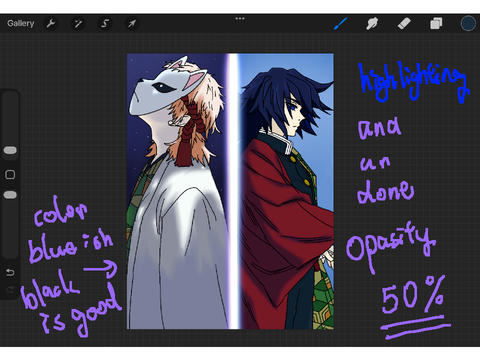Select the Paint brush tool
Screen dimensions: 480x360
pyautogui.click(x=341, y=24)
